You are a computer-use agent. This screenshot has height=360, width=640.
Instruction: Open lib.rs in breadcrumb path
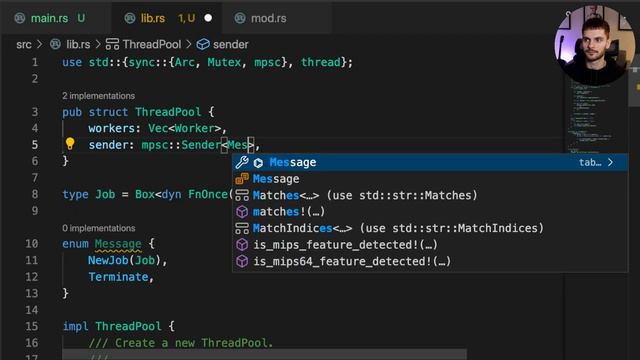click(x=78, y=44)
